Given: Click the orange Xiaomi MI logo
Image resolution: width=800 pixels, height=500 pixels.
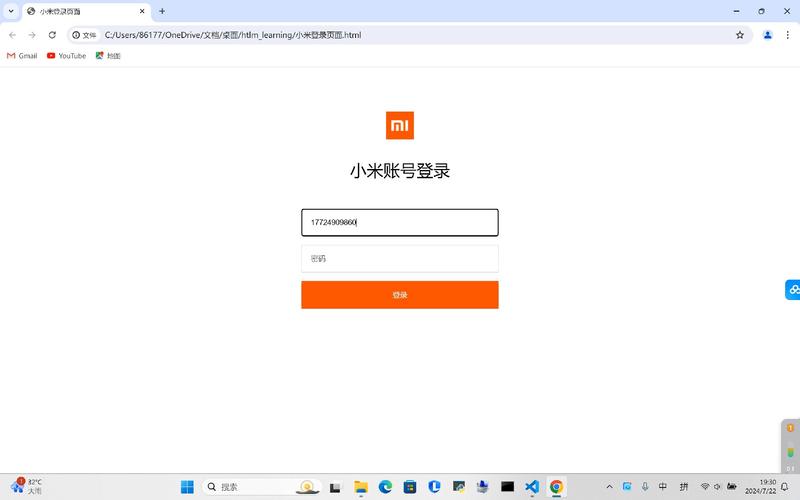Looking at the screenshot, I should (399, 125).
